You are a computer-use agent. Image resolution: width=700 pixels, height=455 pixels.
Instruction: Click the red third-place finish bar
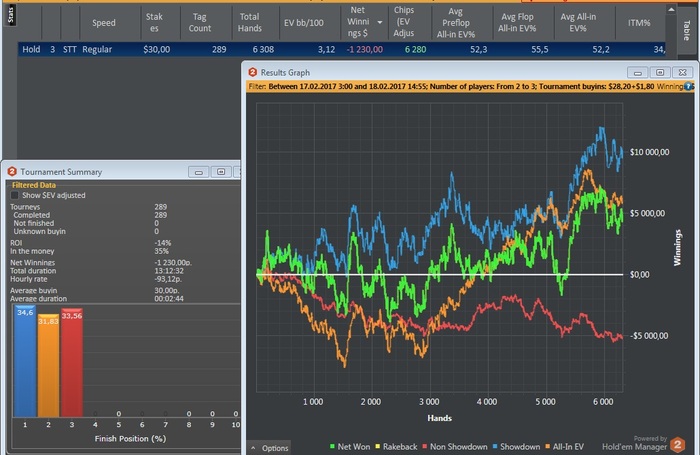[x=72, y=363]
